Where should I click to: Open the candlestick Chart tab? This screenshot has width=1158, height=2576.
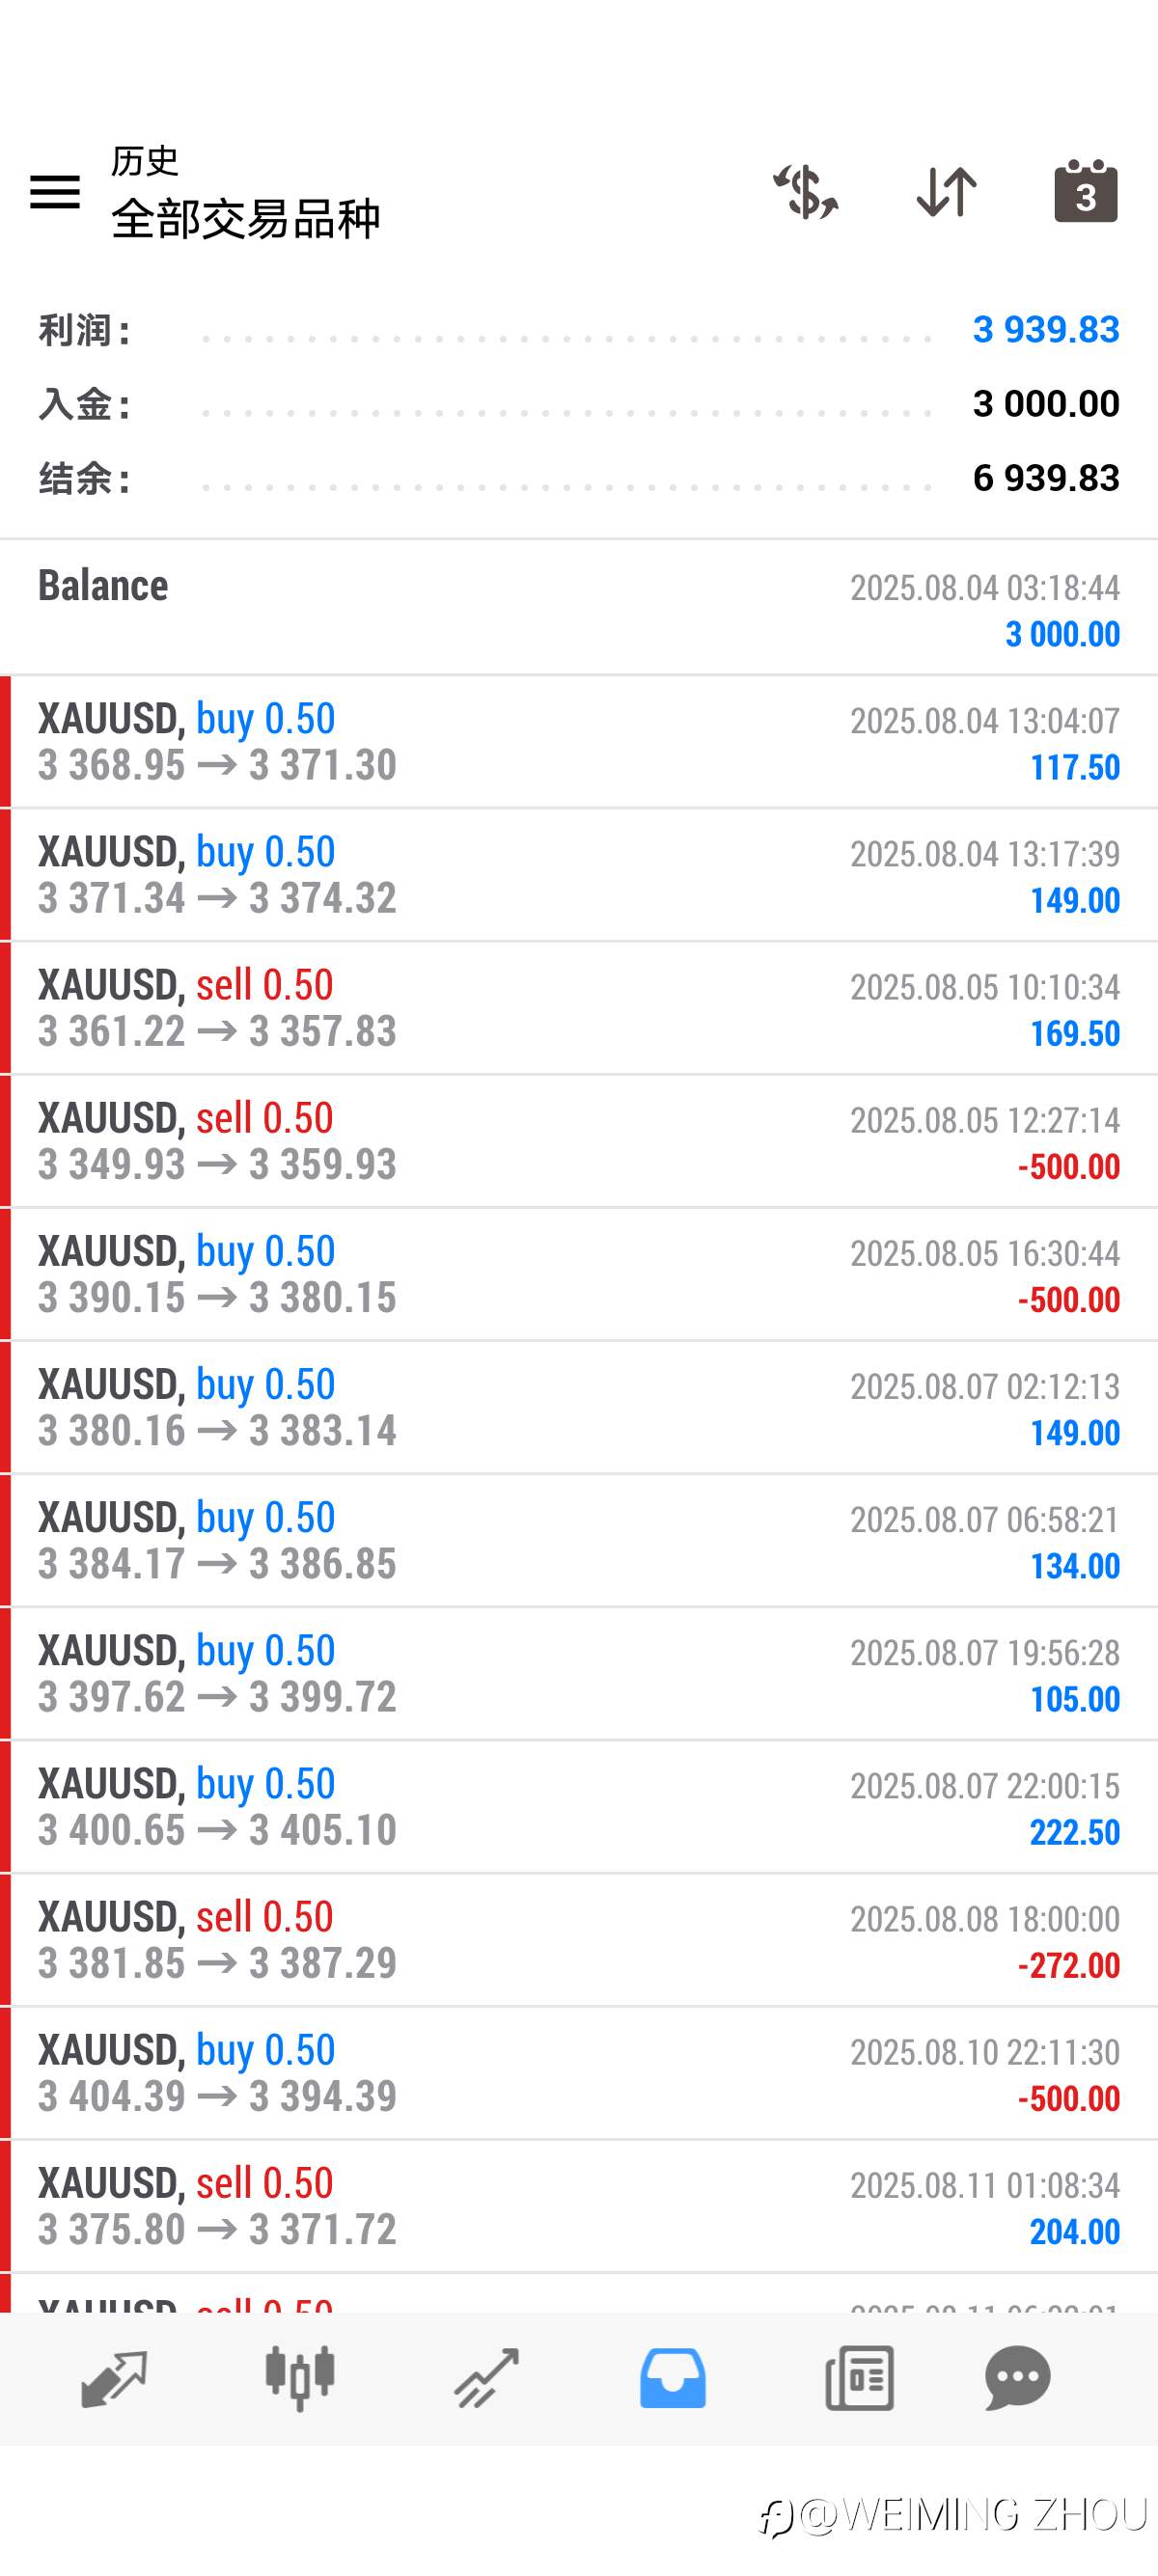(300, 2378)
